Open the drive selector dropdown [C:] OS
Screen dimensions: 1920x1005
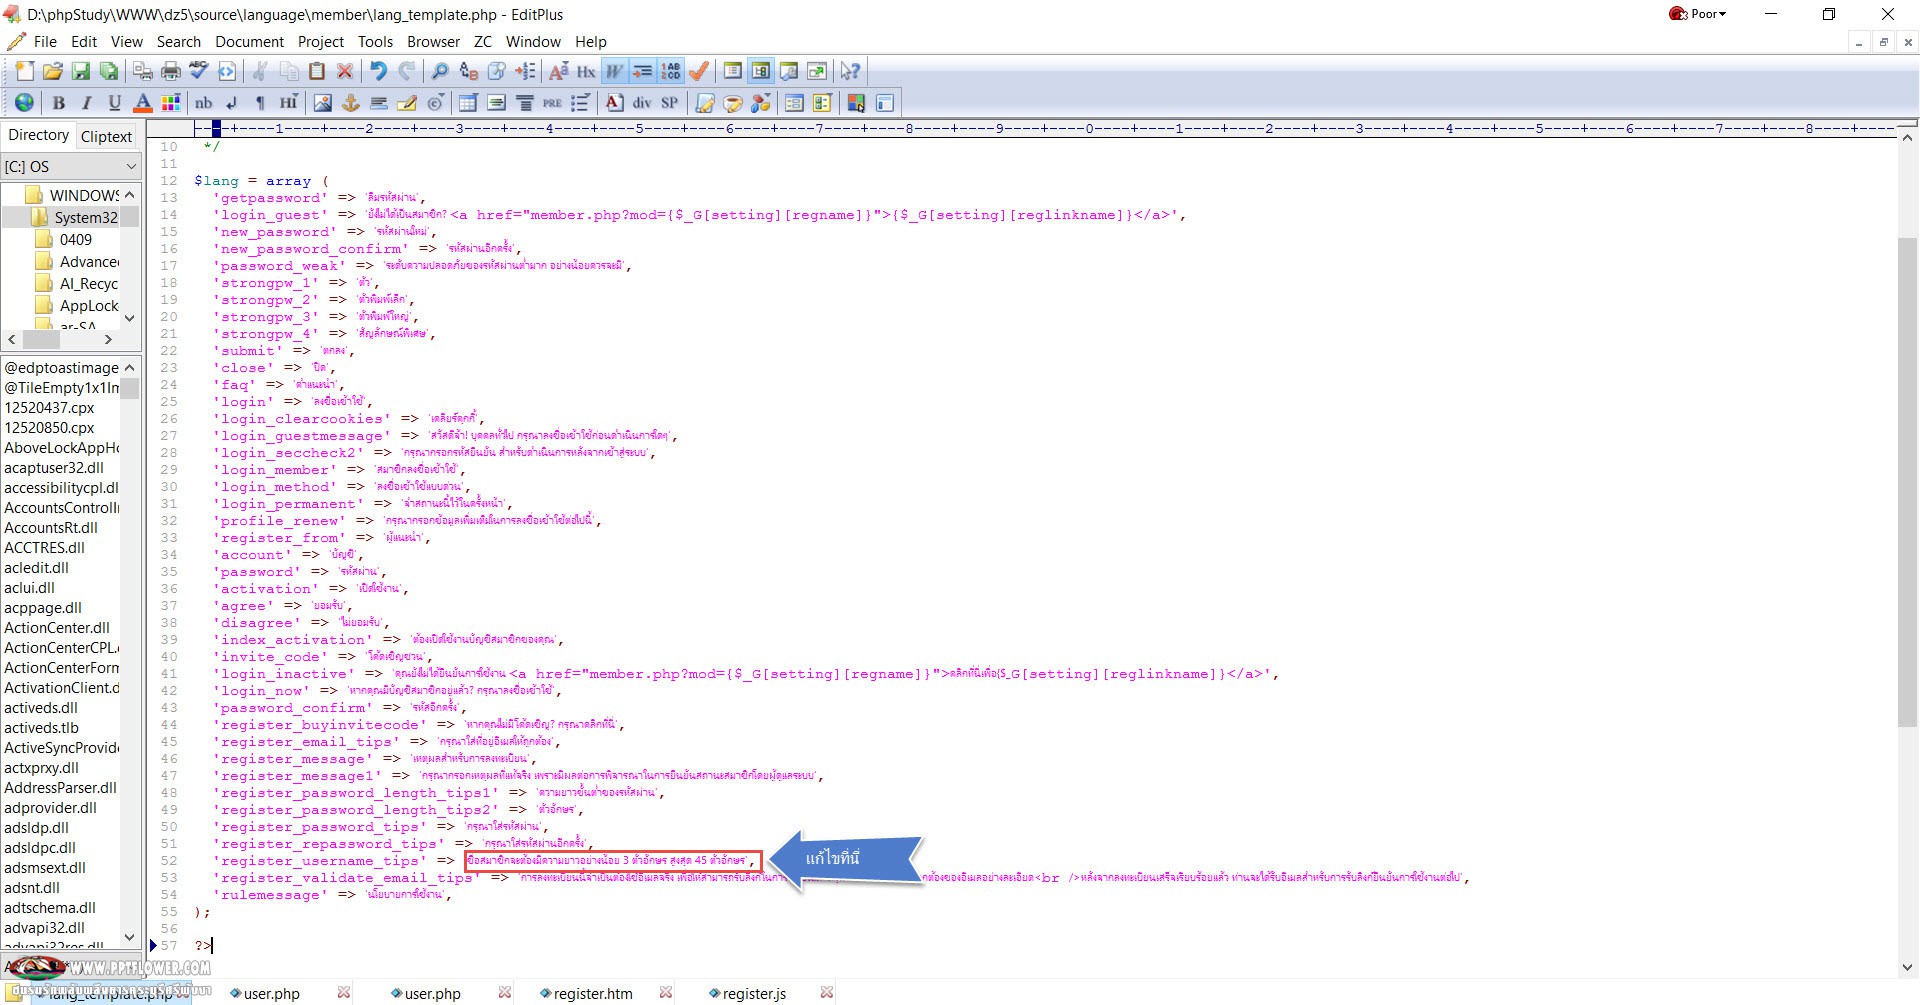tap(70, 166)
